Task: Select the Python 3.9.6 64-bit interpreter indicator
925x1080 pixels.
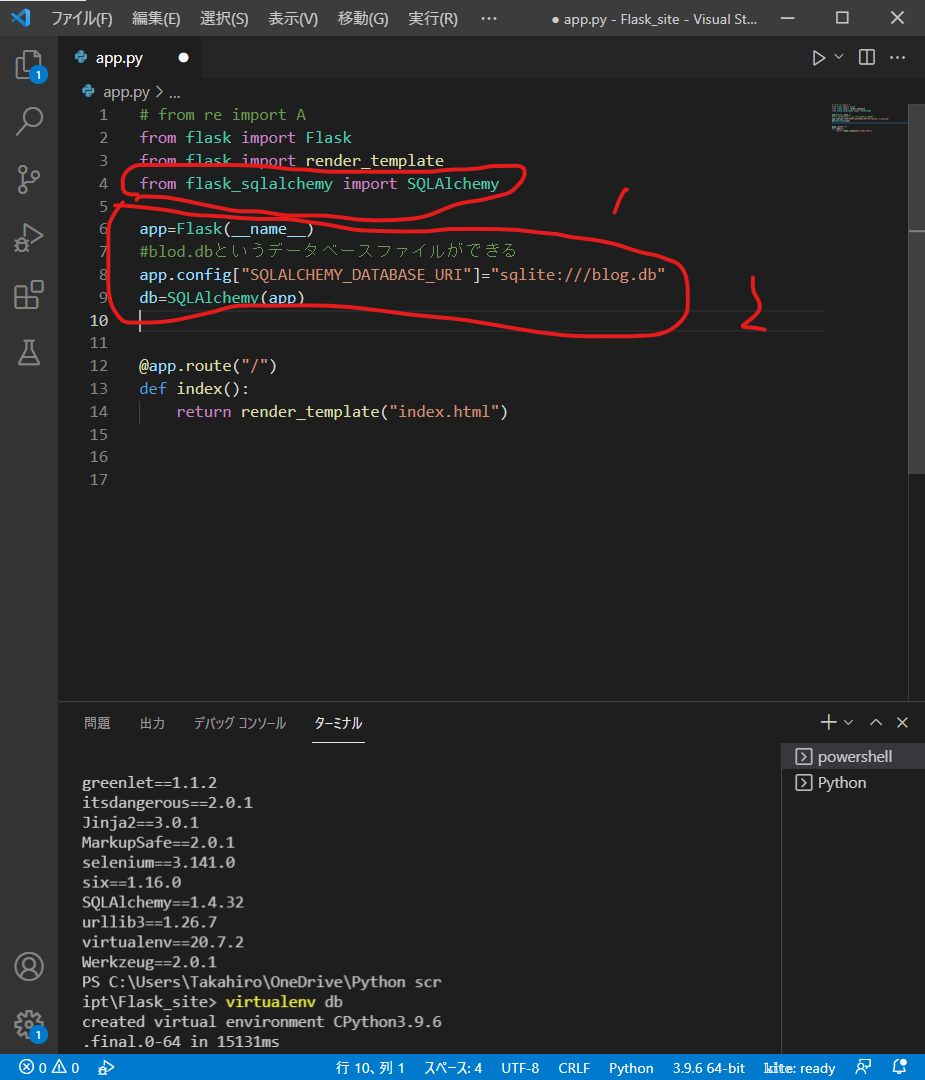Action: pyautogui.click(x=708, y=1067)
